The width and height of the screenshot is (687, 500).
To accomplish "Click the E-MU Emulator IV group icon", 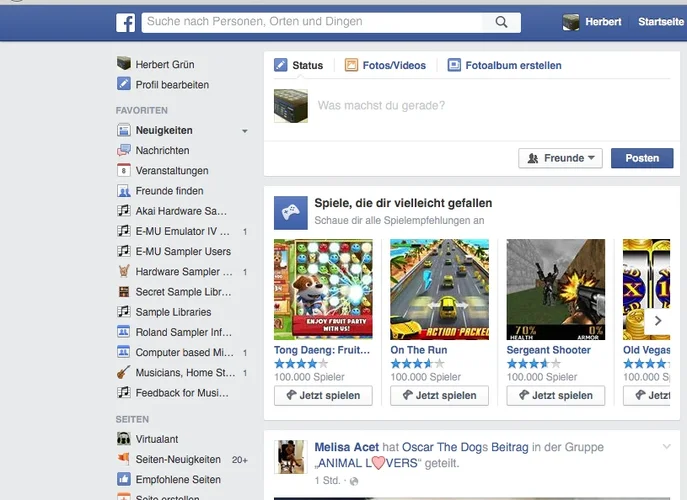I will coord(124,230).
